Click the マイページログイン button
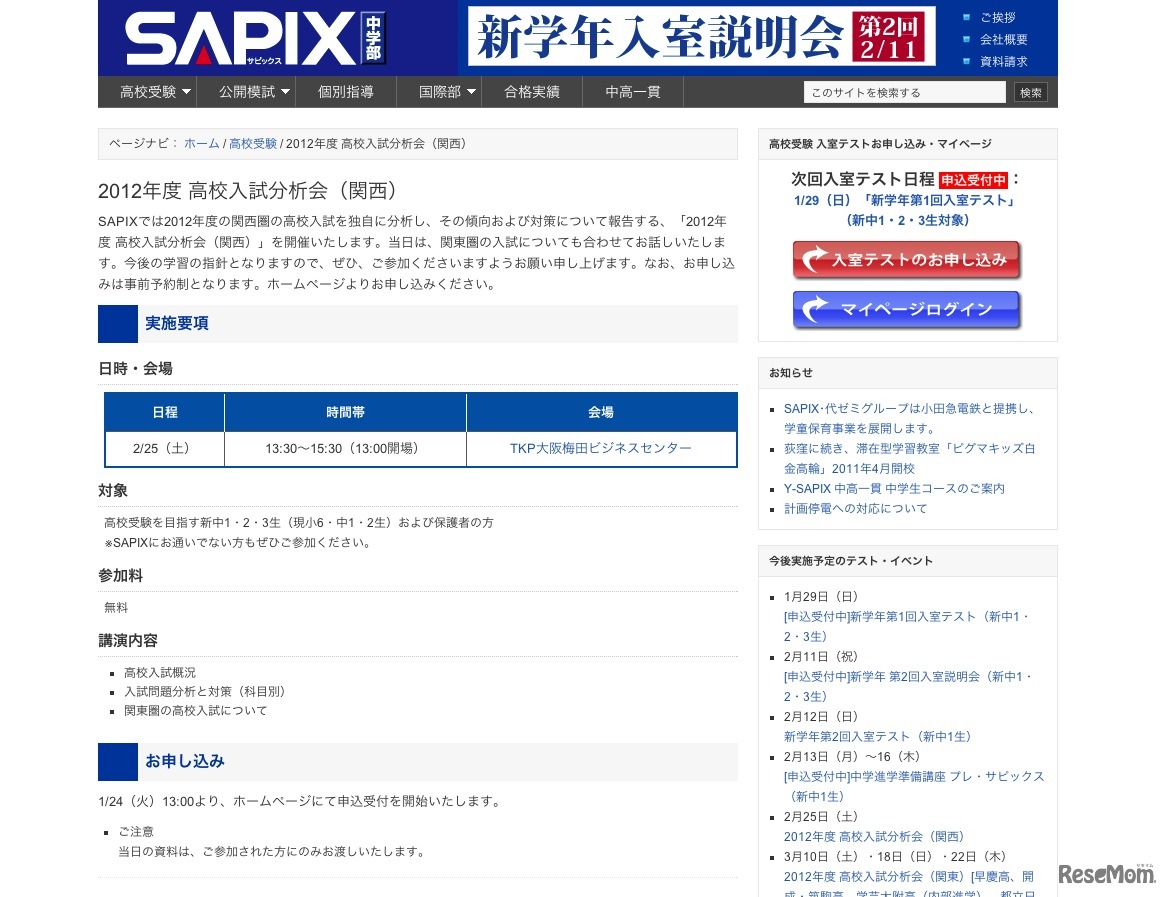Viewport: 1169px width, 897px height. tap(906, 310)
